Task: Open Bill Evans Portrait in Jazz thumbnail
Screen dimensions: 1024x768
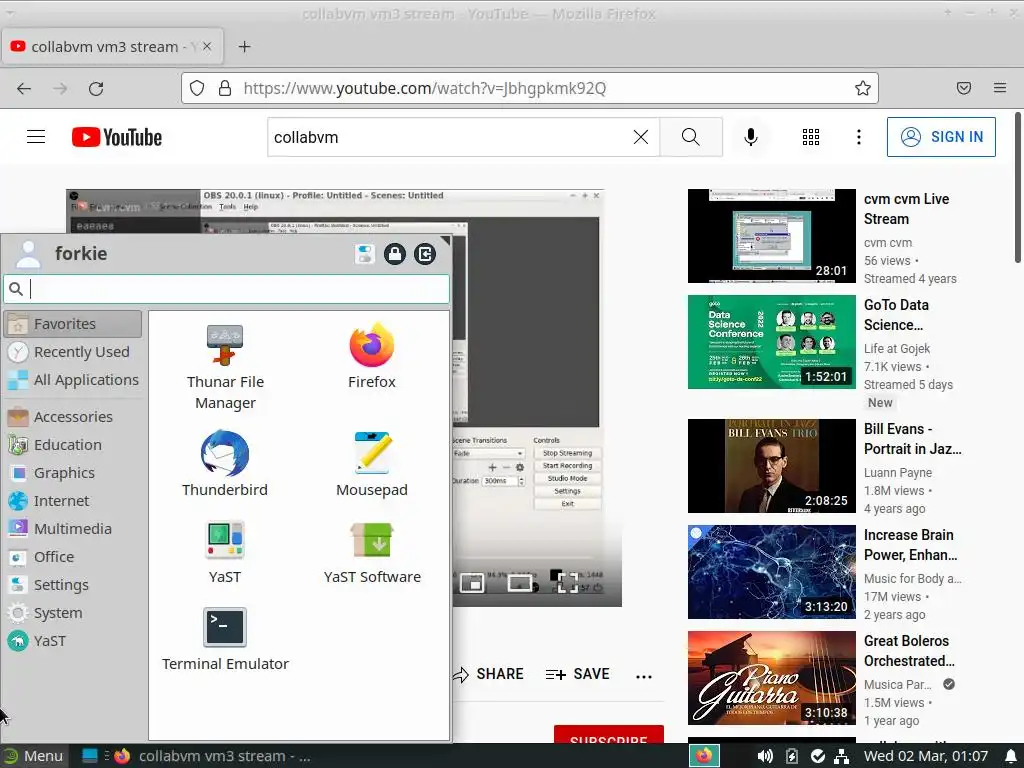Action: coord(772,466)
